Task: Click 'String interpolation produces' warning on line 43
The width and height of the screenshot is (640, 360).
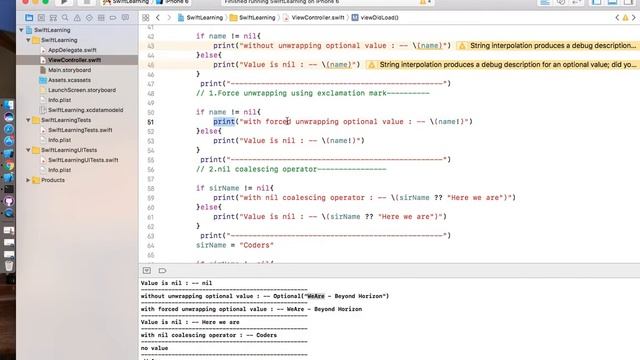Action: pyautogui.click(x=553, y=46)
